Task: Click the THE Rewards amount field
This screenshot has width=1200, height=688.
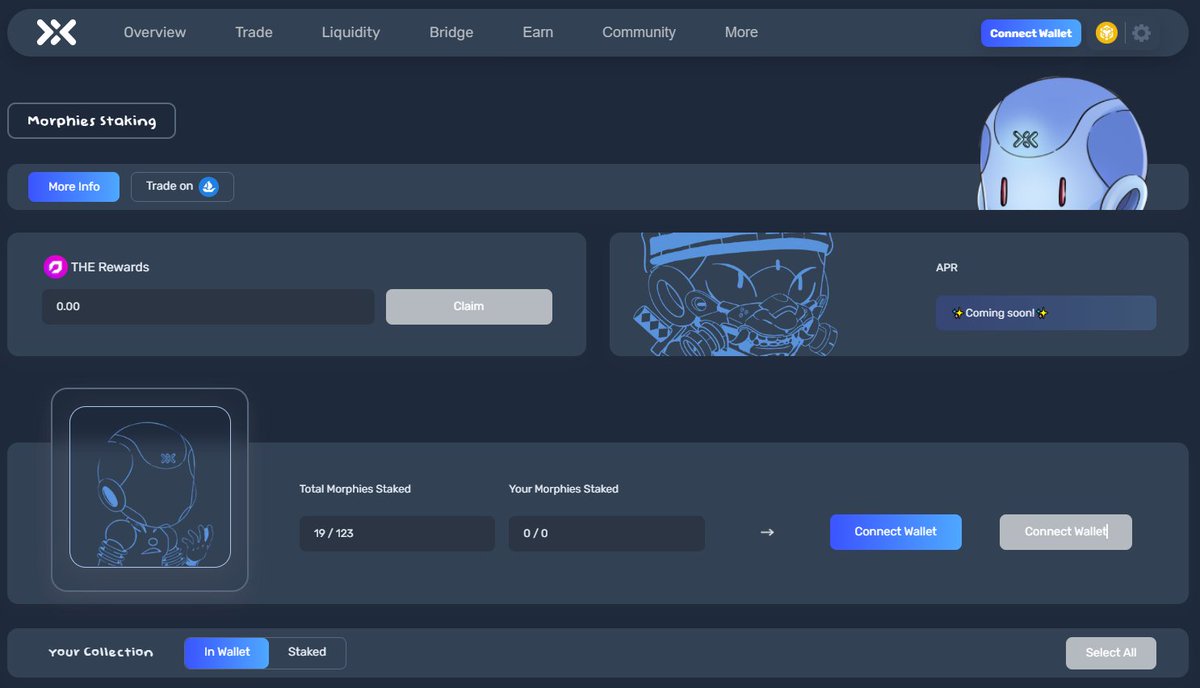Action: pos(208,307)
